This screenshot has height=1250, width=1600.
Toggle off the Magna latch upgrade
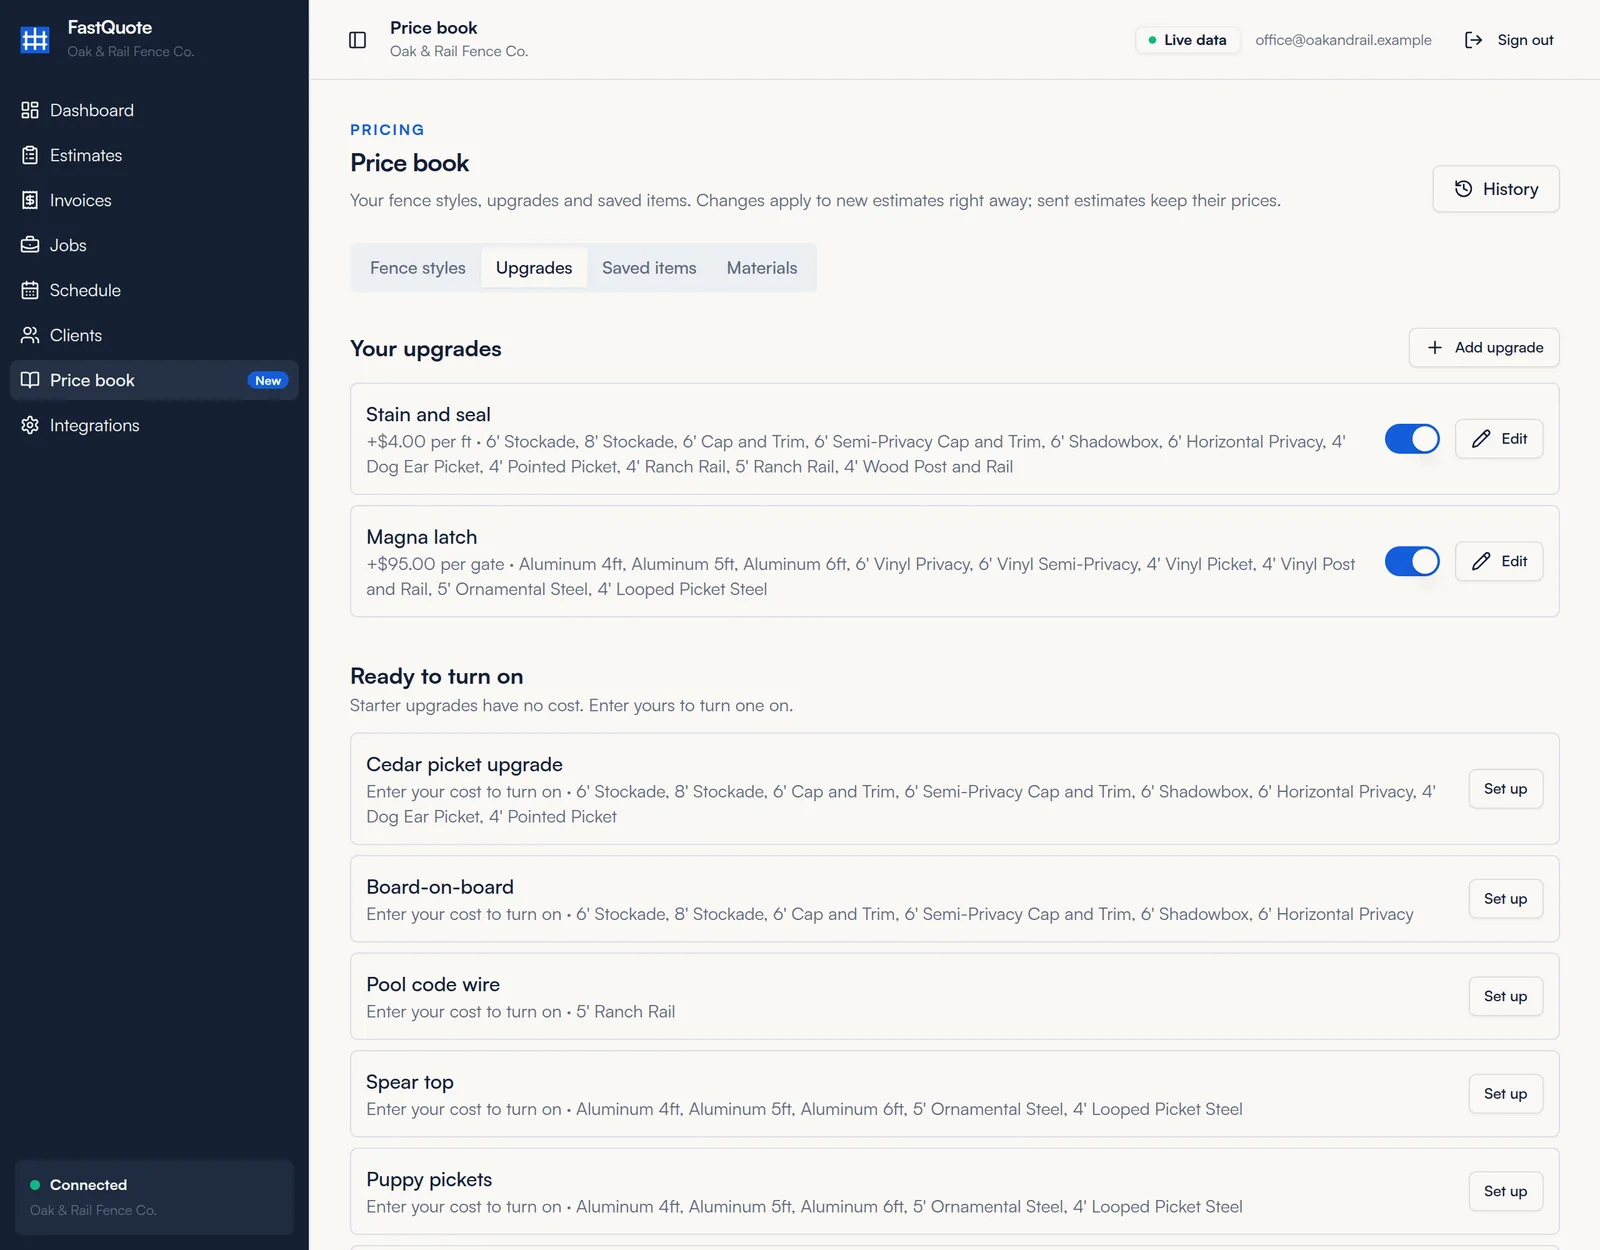[1412, 561]
